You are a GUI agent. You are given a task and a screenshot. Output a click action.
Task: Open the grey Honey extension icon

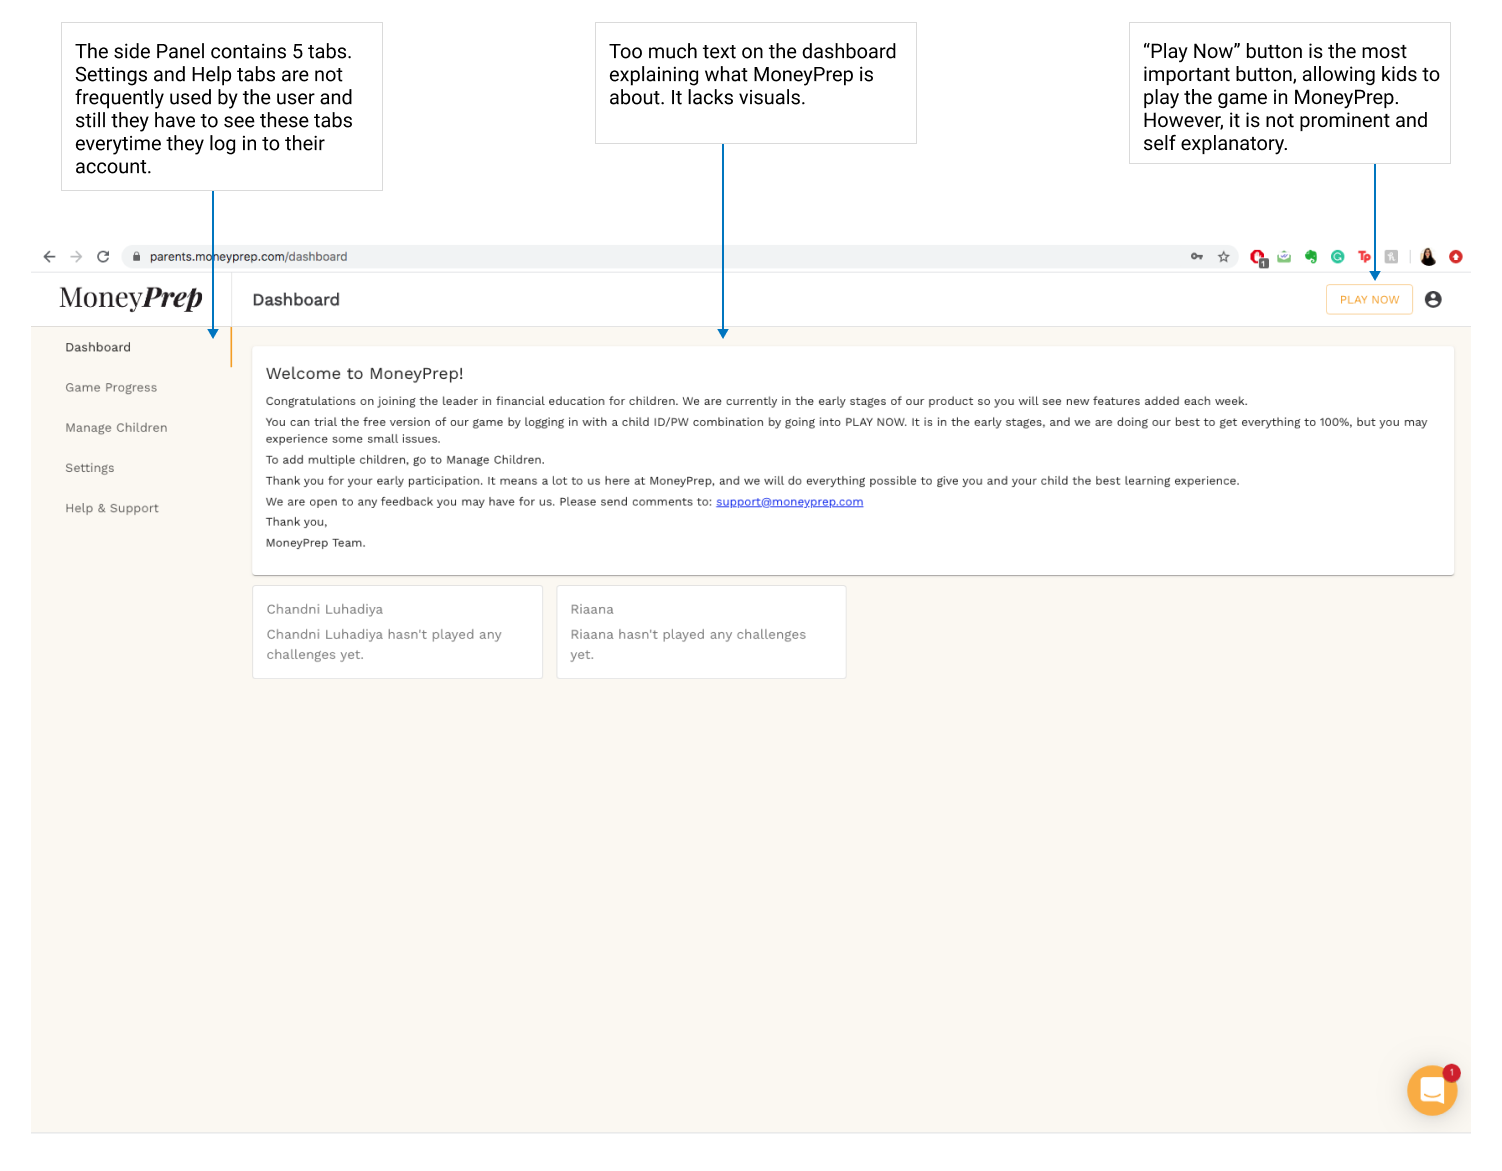point(1391,257)
